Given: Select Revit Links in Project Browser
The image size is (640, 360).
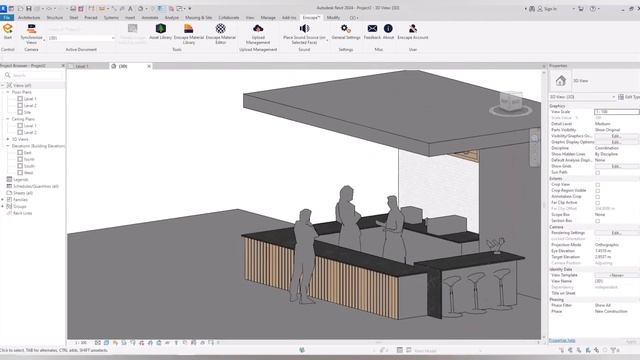Looking at the screenshot, I should [22, 213].
